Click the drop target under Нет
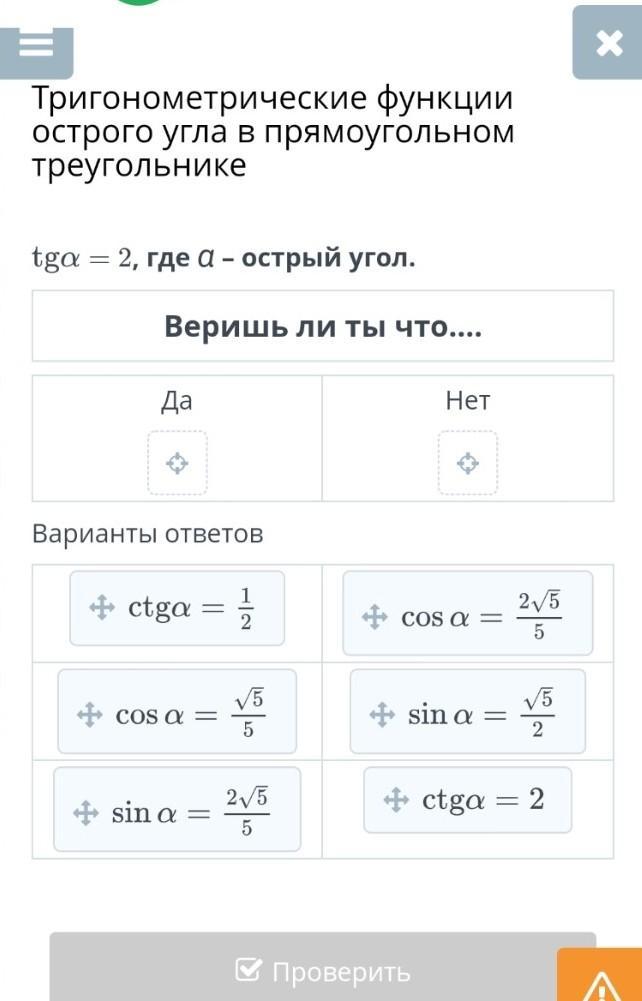The width and height of the screenshot is (642, 1001). coord(467,463)
